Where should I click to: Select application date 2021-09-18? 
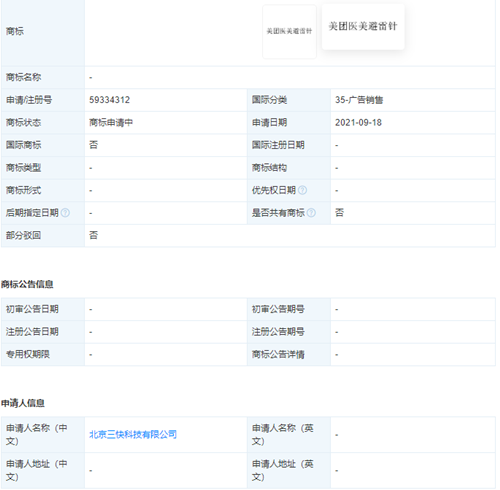pos(358,123)
